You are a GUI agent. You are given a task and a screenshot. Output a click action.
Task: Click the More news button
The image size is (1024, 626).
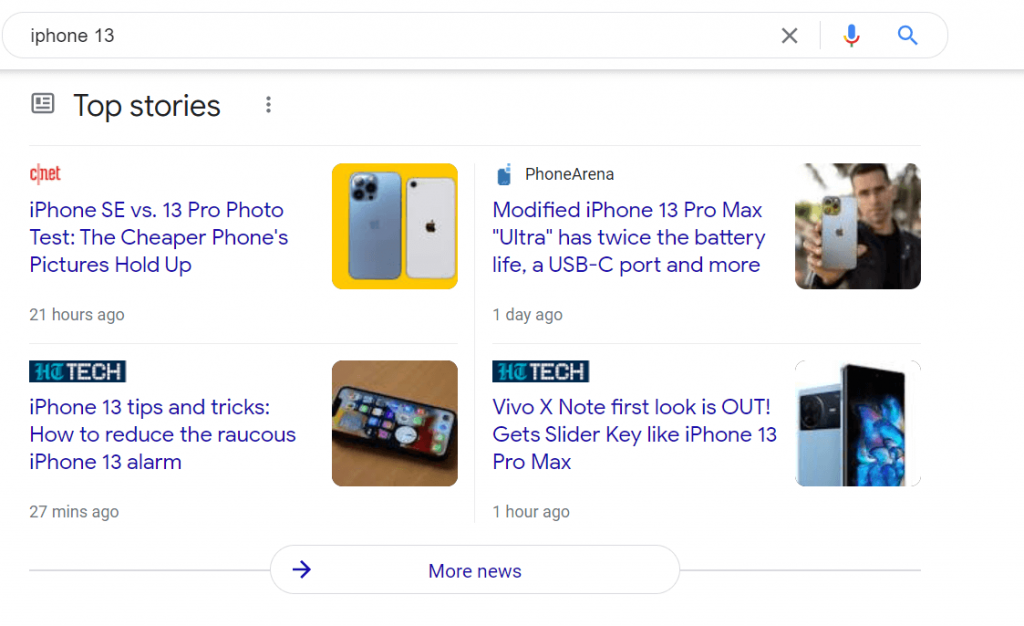[475, 570]
